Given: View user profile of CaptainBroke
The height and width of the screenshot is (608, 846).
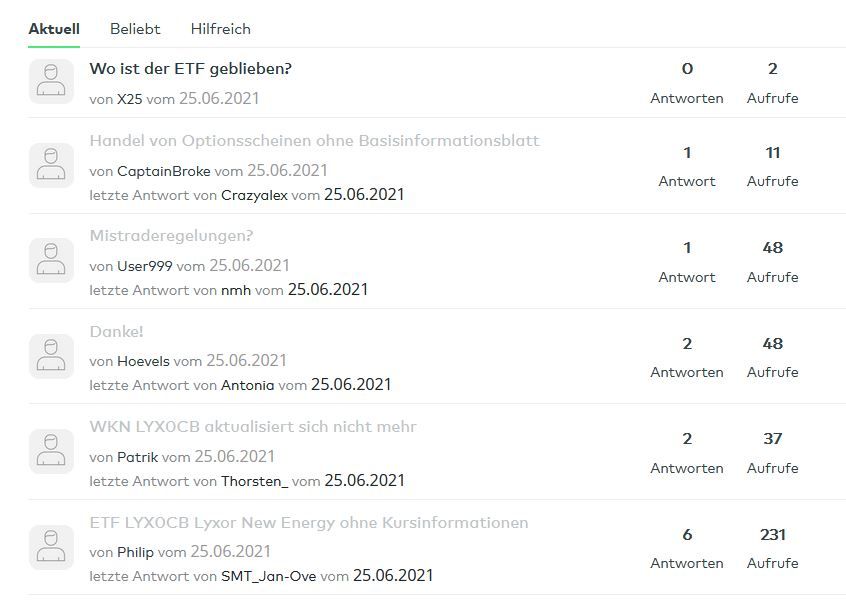Looking at the screenshot, I should coord(164,171).
